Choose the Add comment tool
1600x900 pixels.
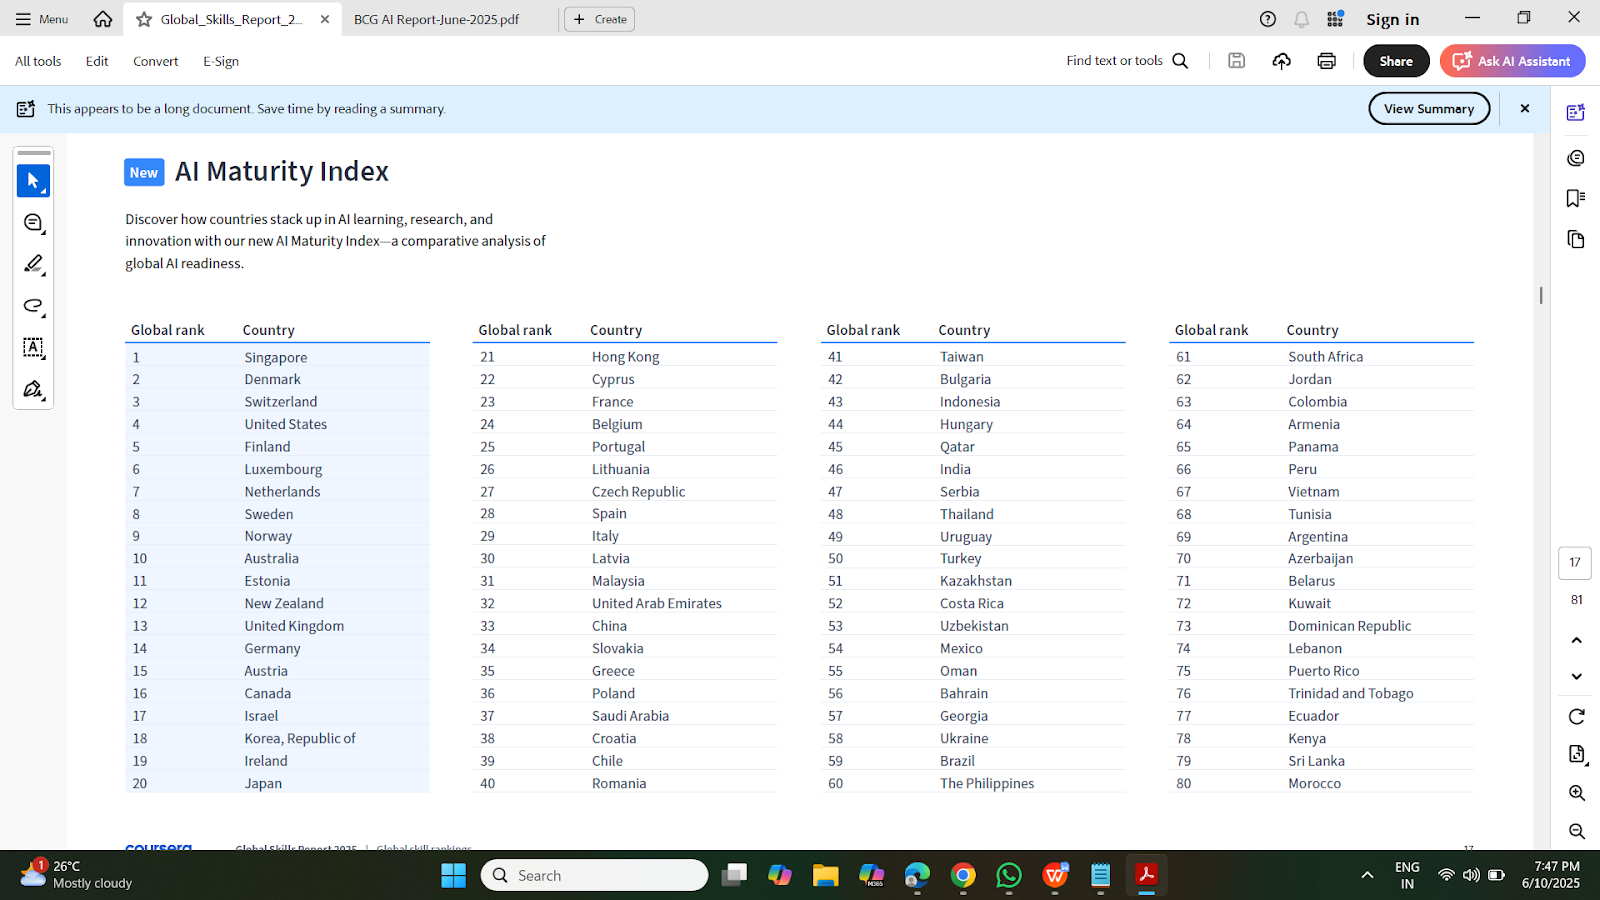click(33, 223)
